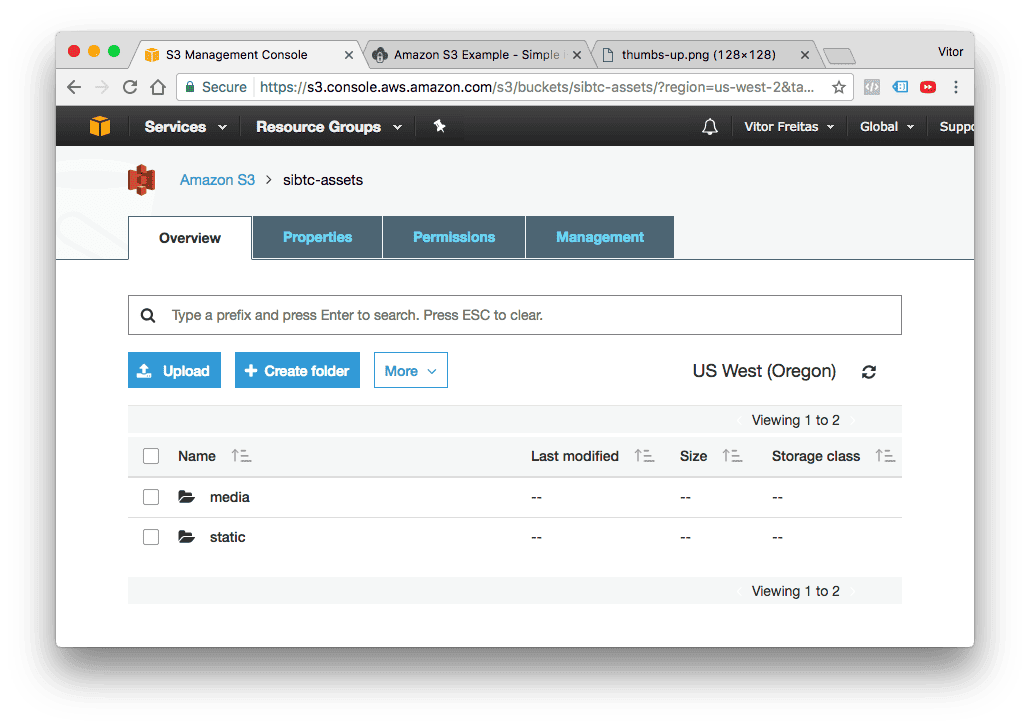The width and height of the screenshot is (1030, 727).
Task: Open the media folder link
Action: tap(229, 497)
